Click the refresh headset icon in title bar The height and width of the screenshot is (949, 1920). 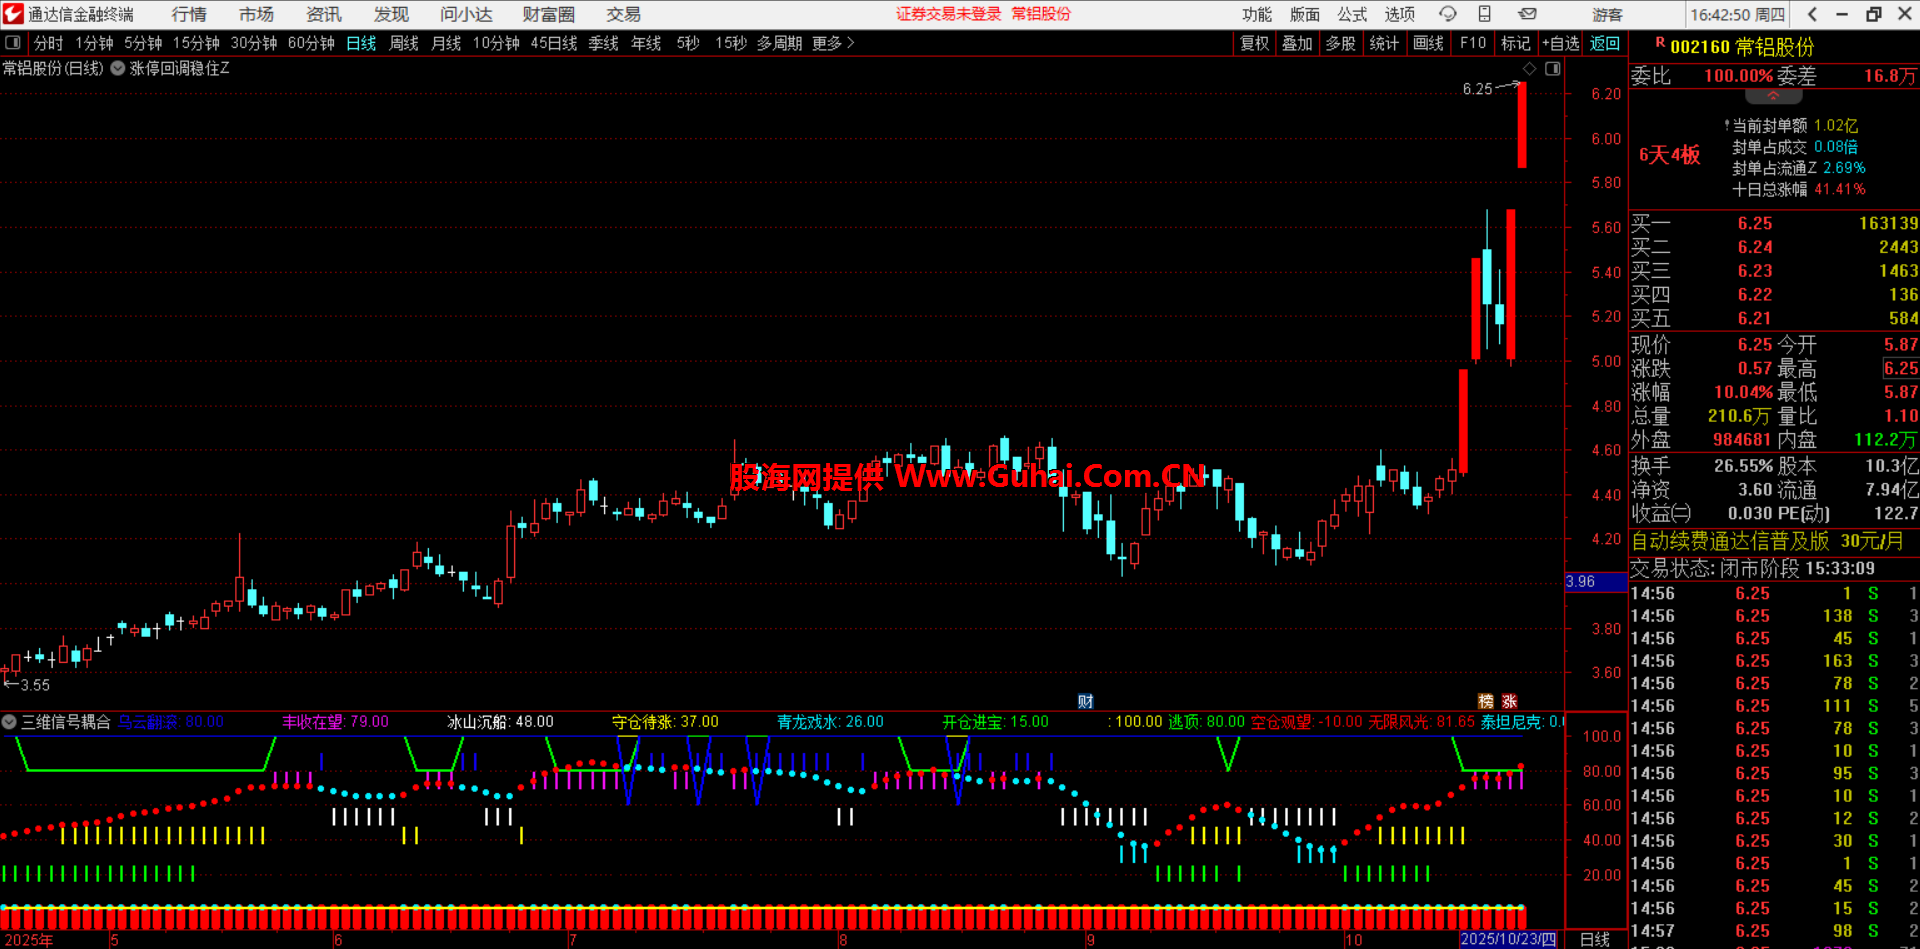1447,14
